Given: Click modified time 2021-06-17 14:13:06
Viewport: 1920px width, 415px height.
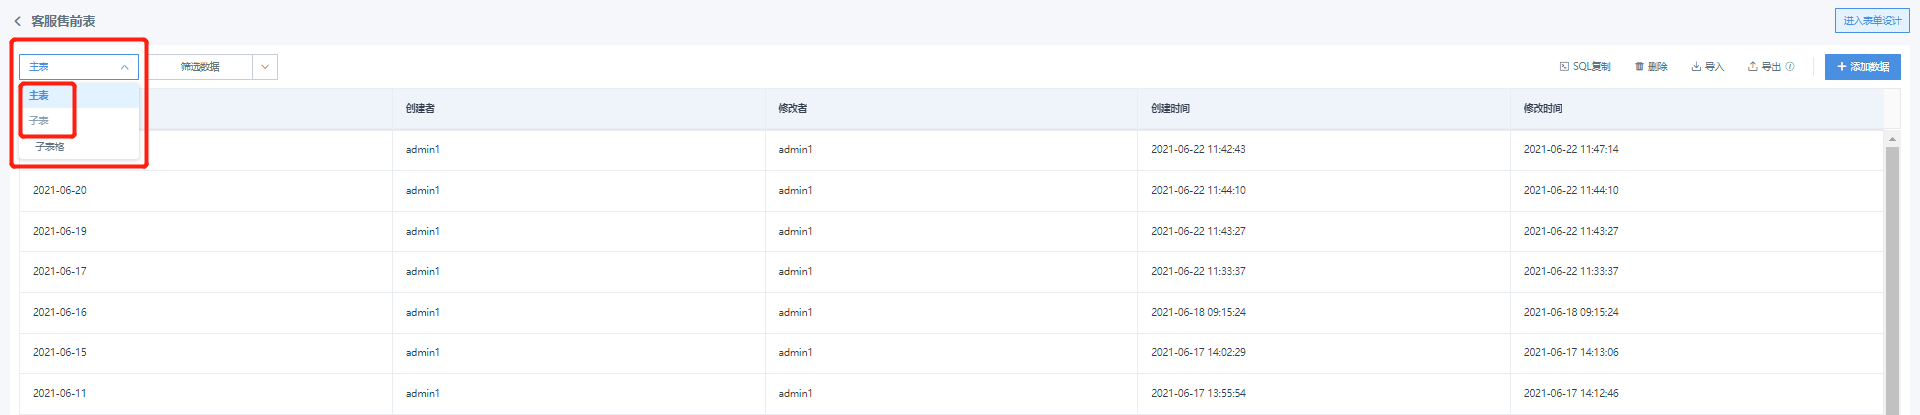Looking at the screenshot, I should [1571, 352].
